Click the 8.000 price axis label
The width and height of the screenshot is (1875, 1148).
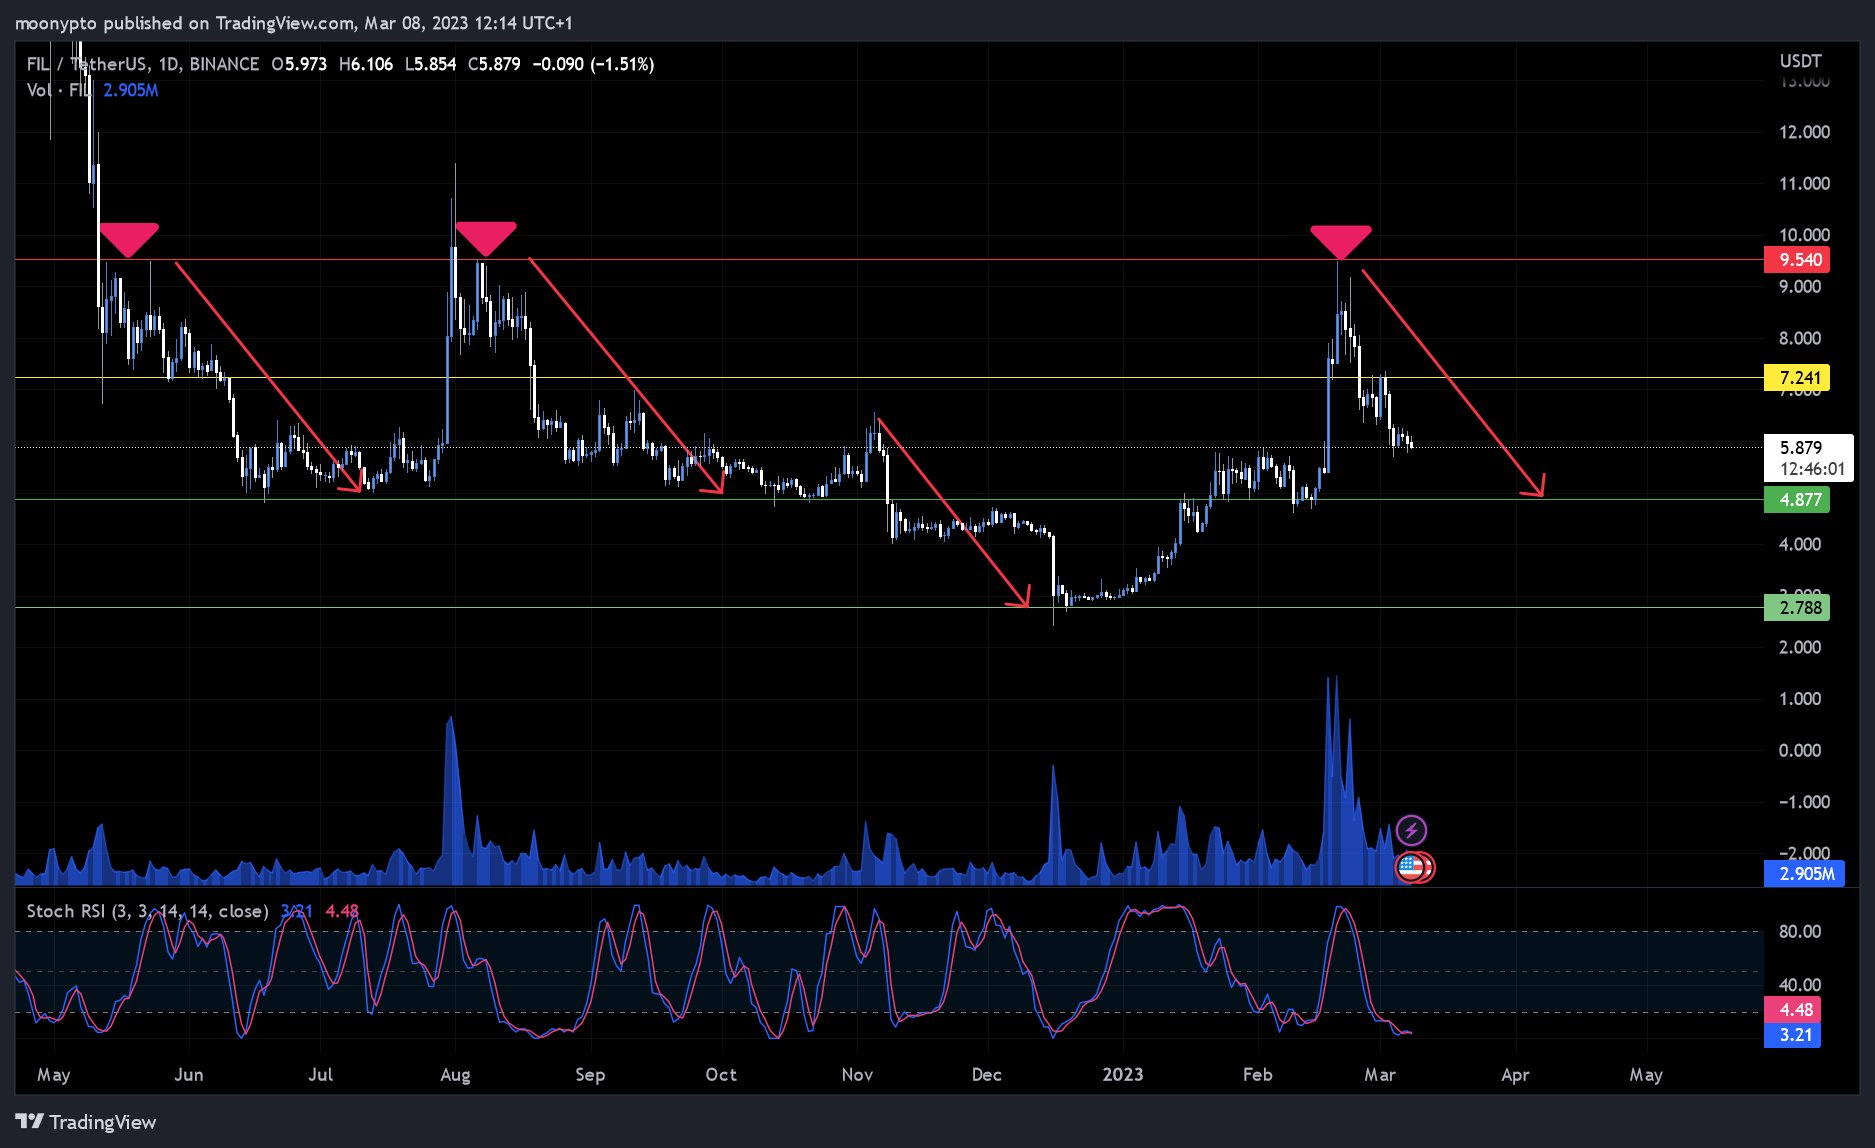pos(1800,338)
